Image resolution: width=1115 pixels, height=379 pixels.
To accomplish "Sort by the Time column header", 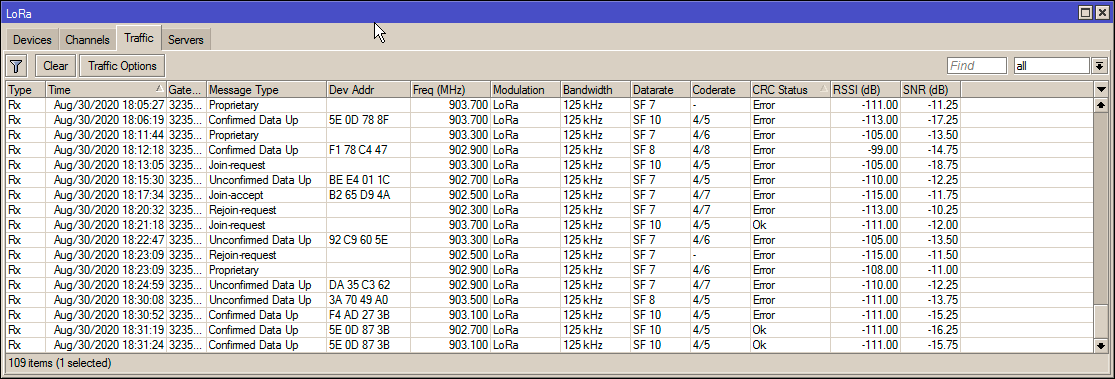I will 106,90.
